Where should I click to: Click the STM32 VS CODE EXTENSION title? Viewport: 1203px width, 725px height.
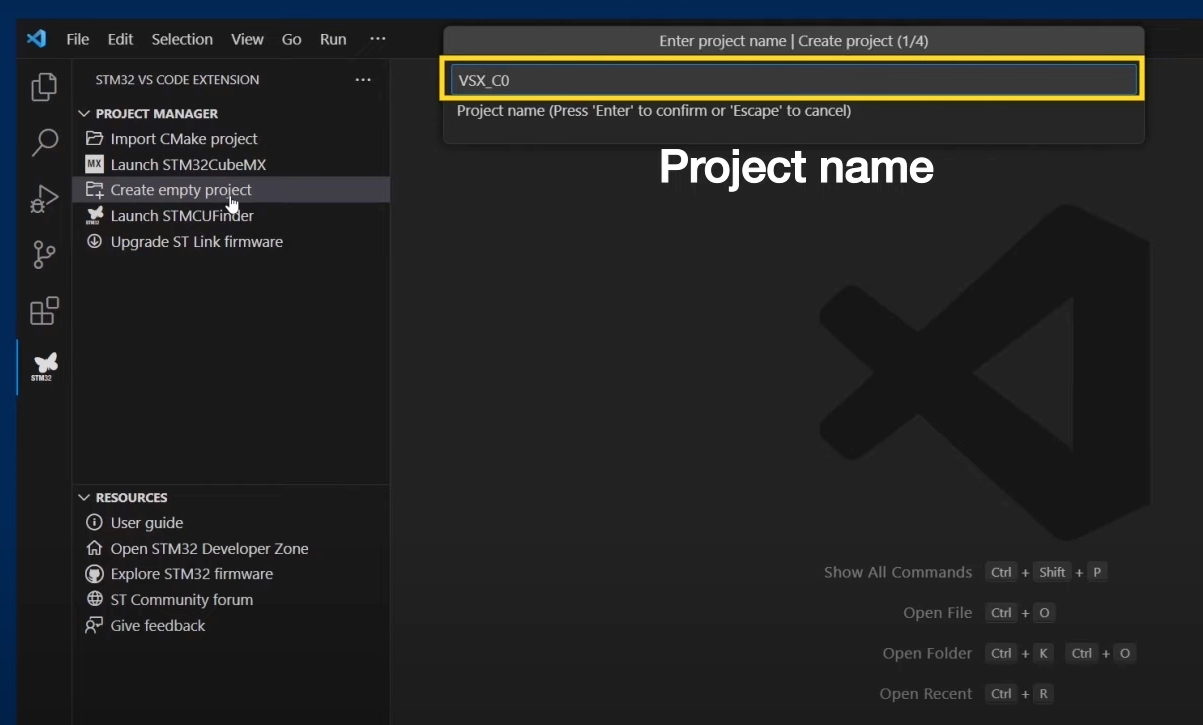tap(177, 80)
